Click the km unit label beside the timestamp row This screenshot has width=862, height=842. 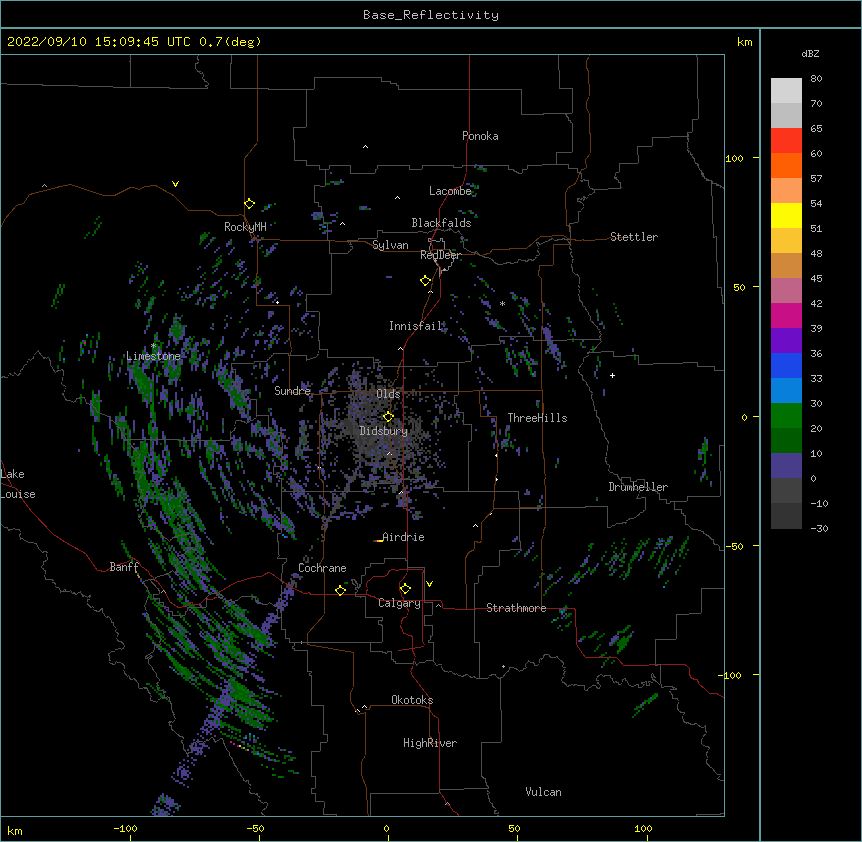coord(744,42)
